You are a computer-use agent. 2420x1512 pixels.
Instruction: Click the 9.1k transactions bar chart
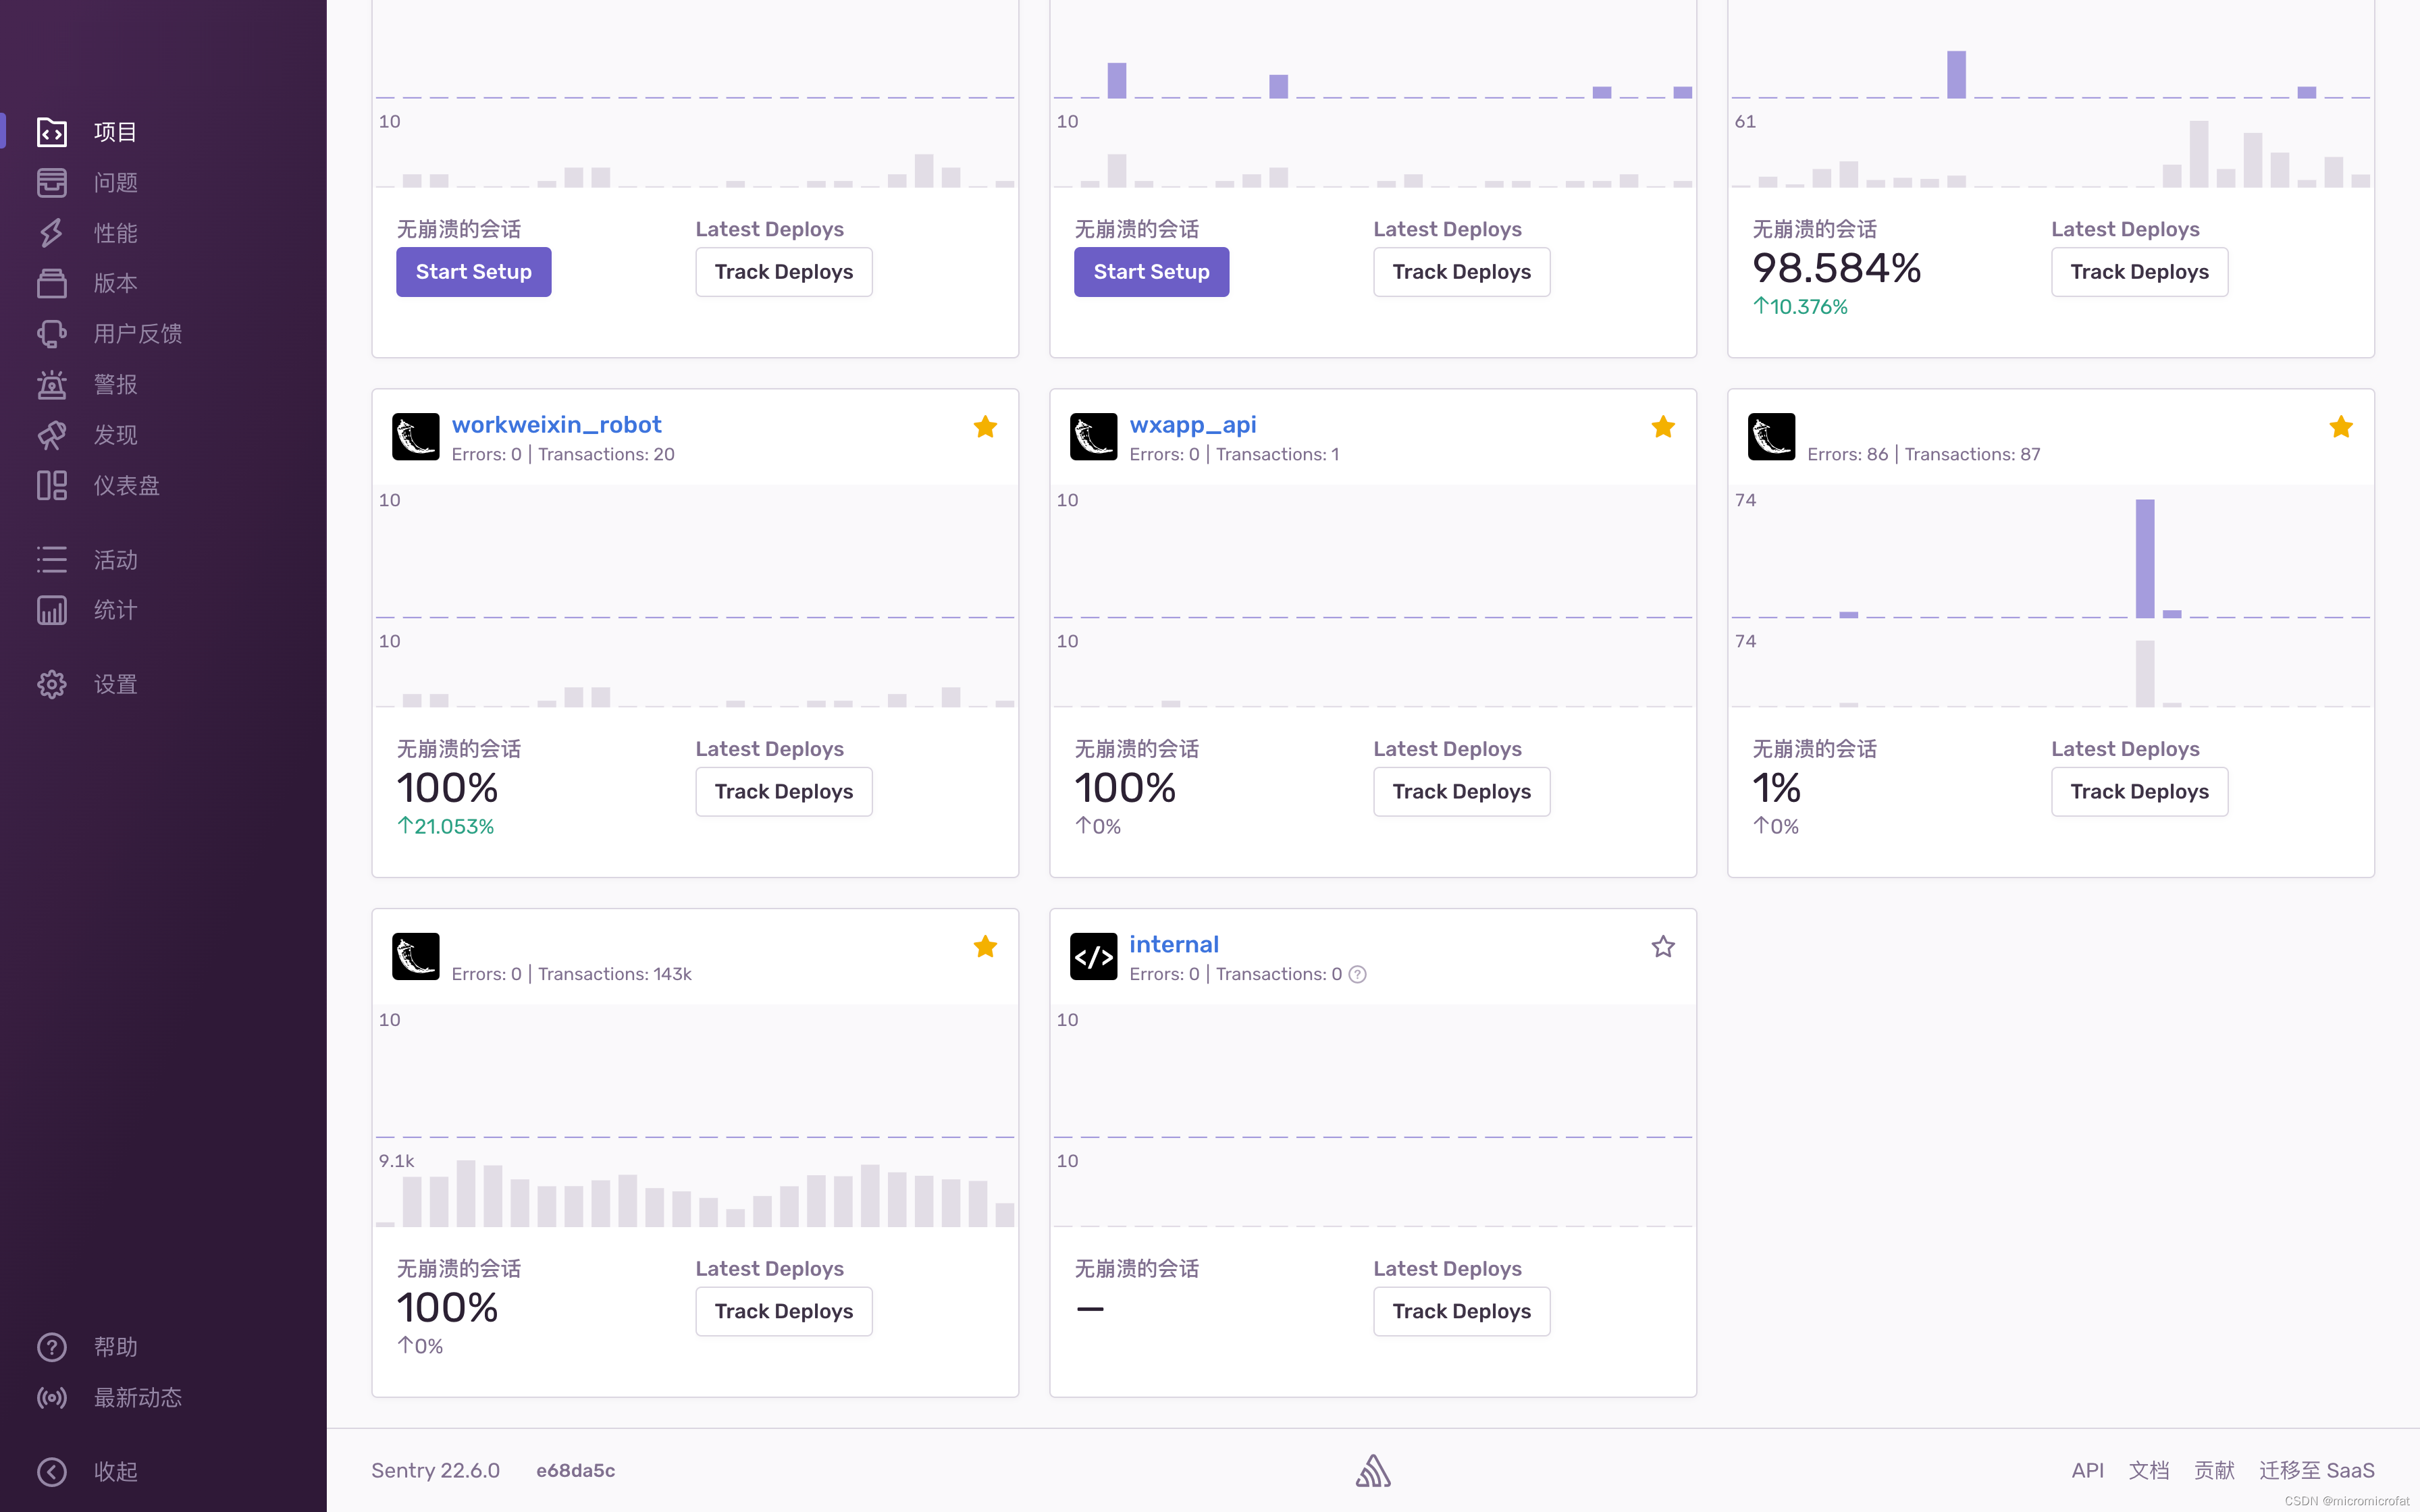(695, 1194)
